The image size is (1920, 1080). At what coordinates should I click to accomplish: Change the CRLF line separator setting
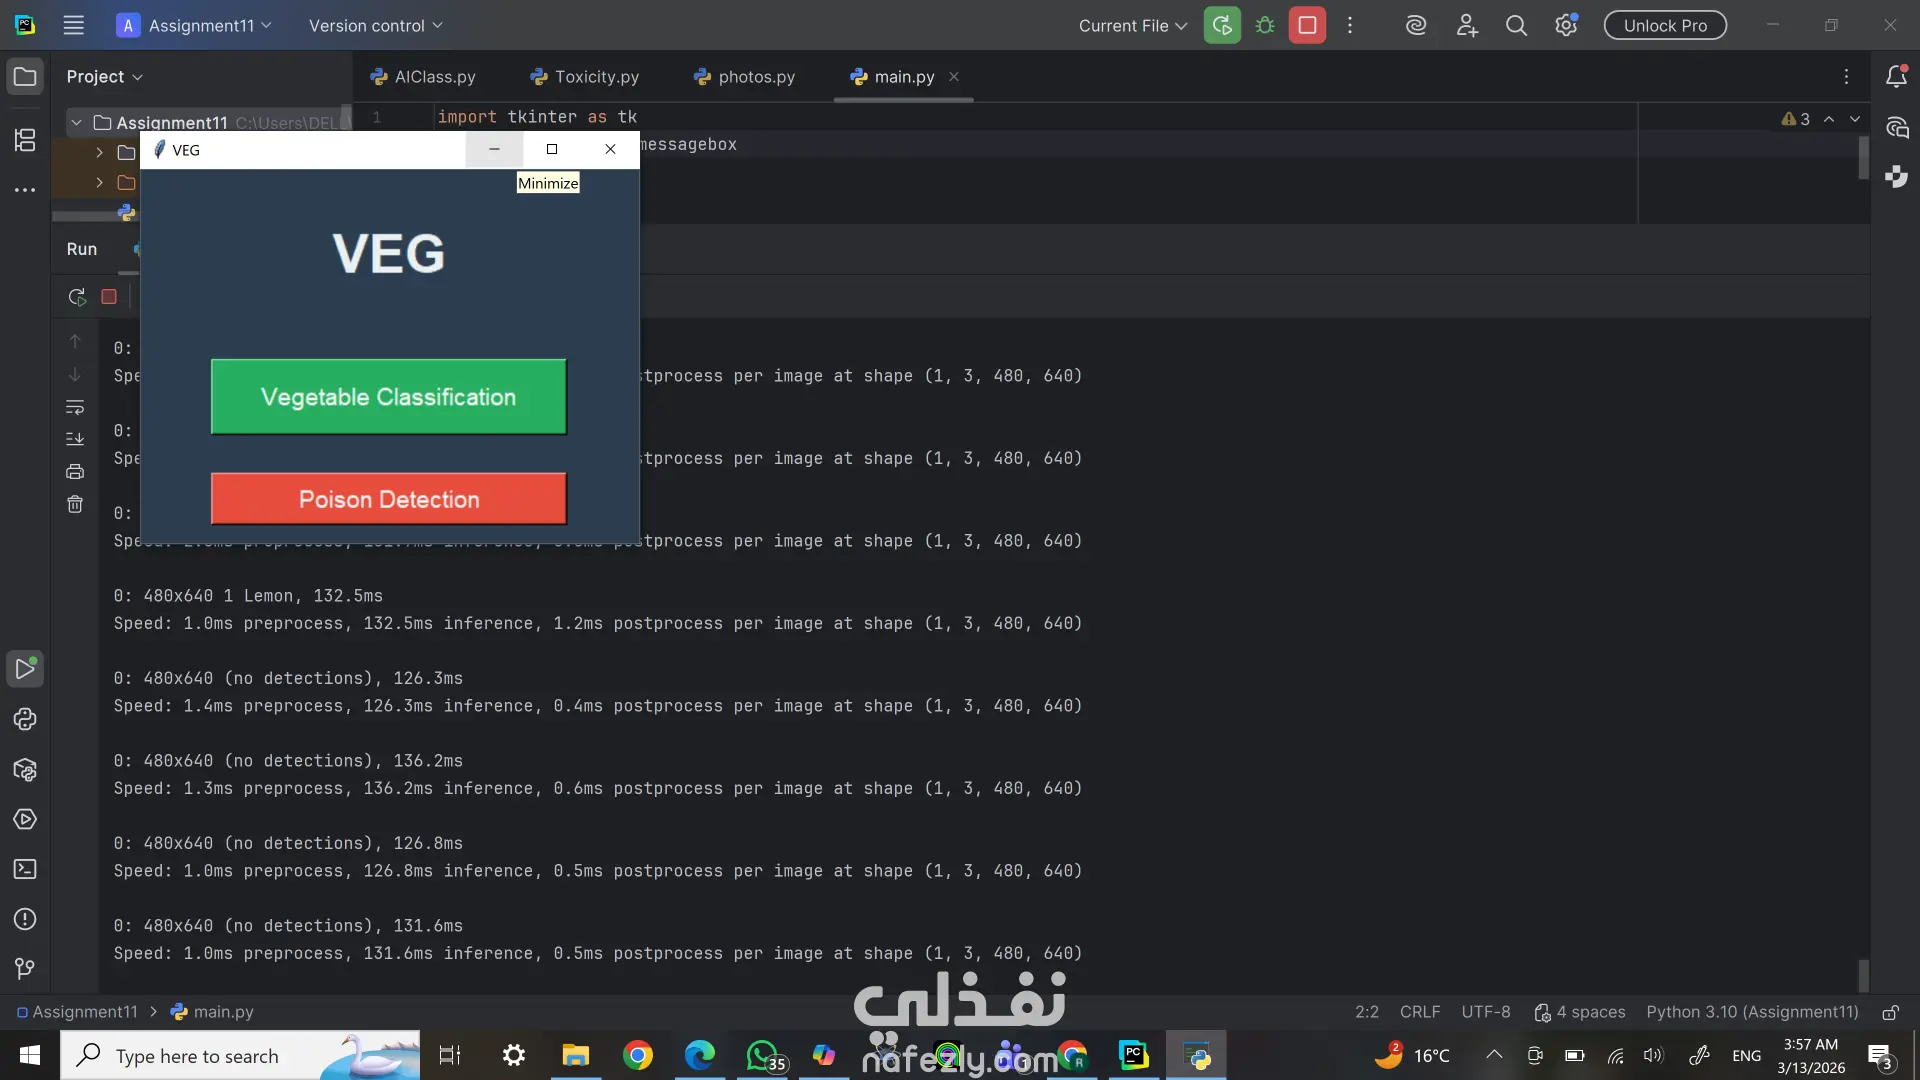click(x=1420, y=1012)
